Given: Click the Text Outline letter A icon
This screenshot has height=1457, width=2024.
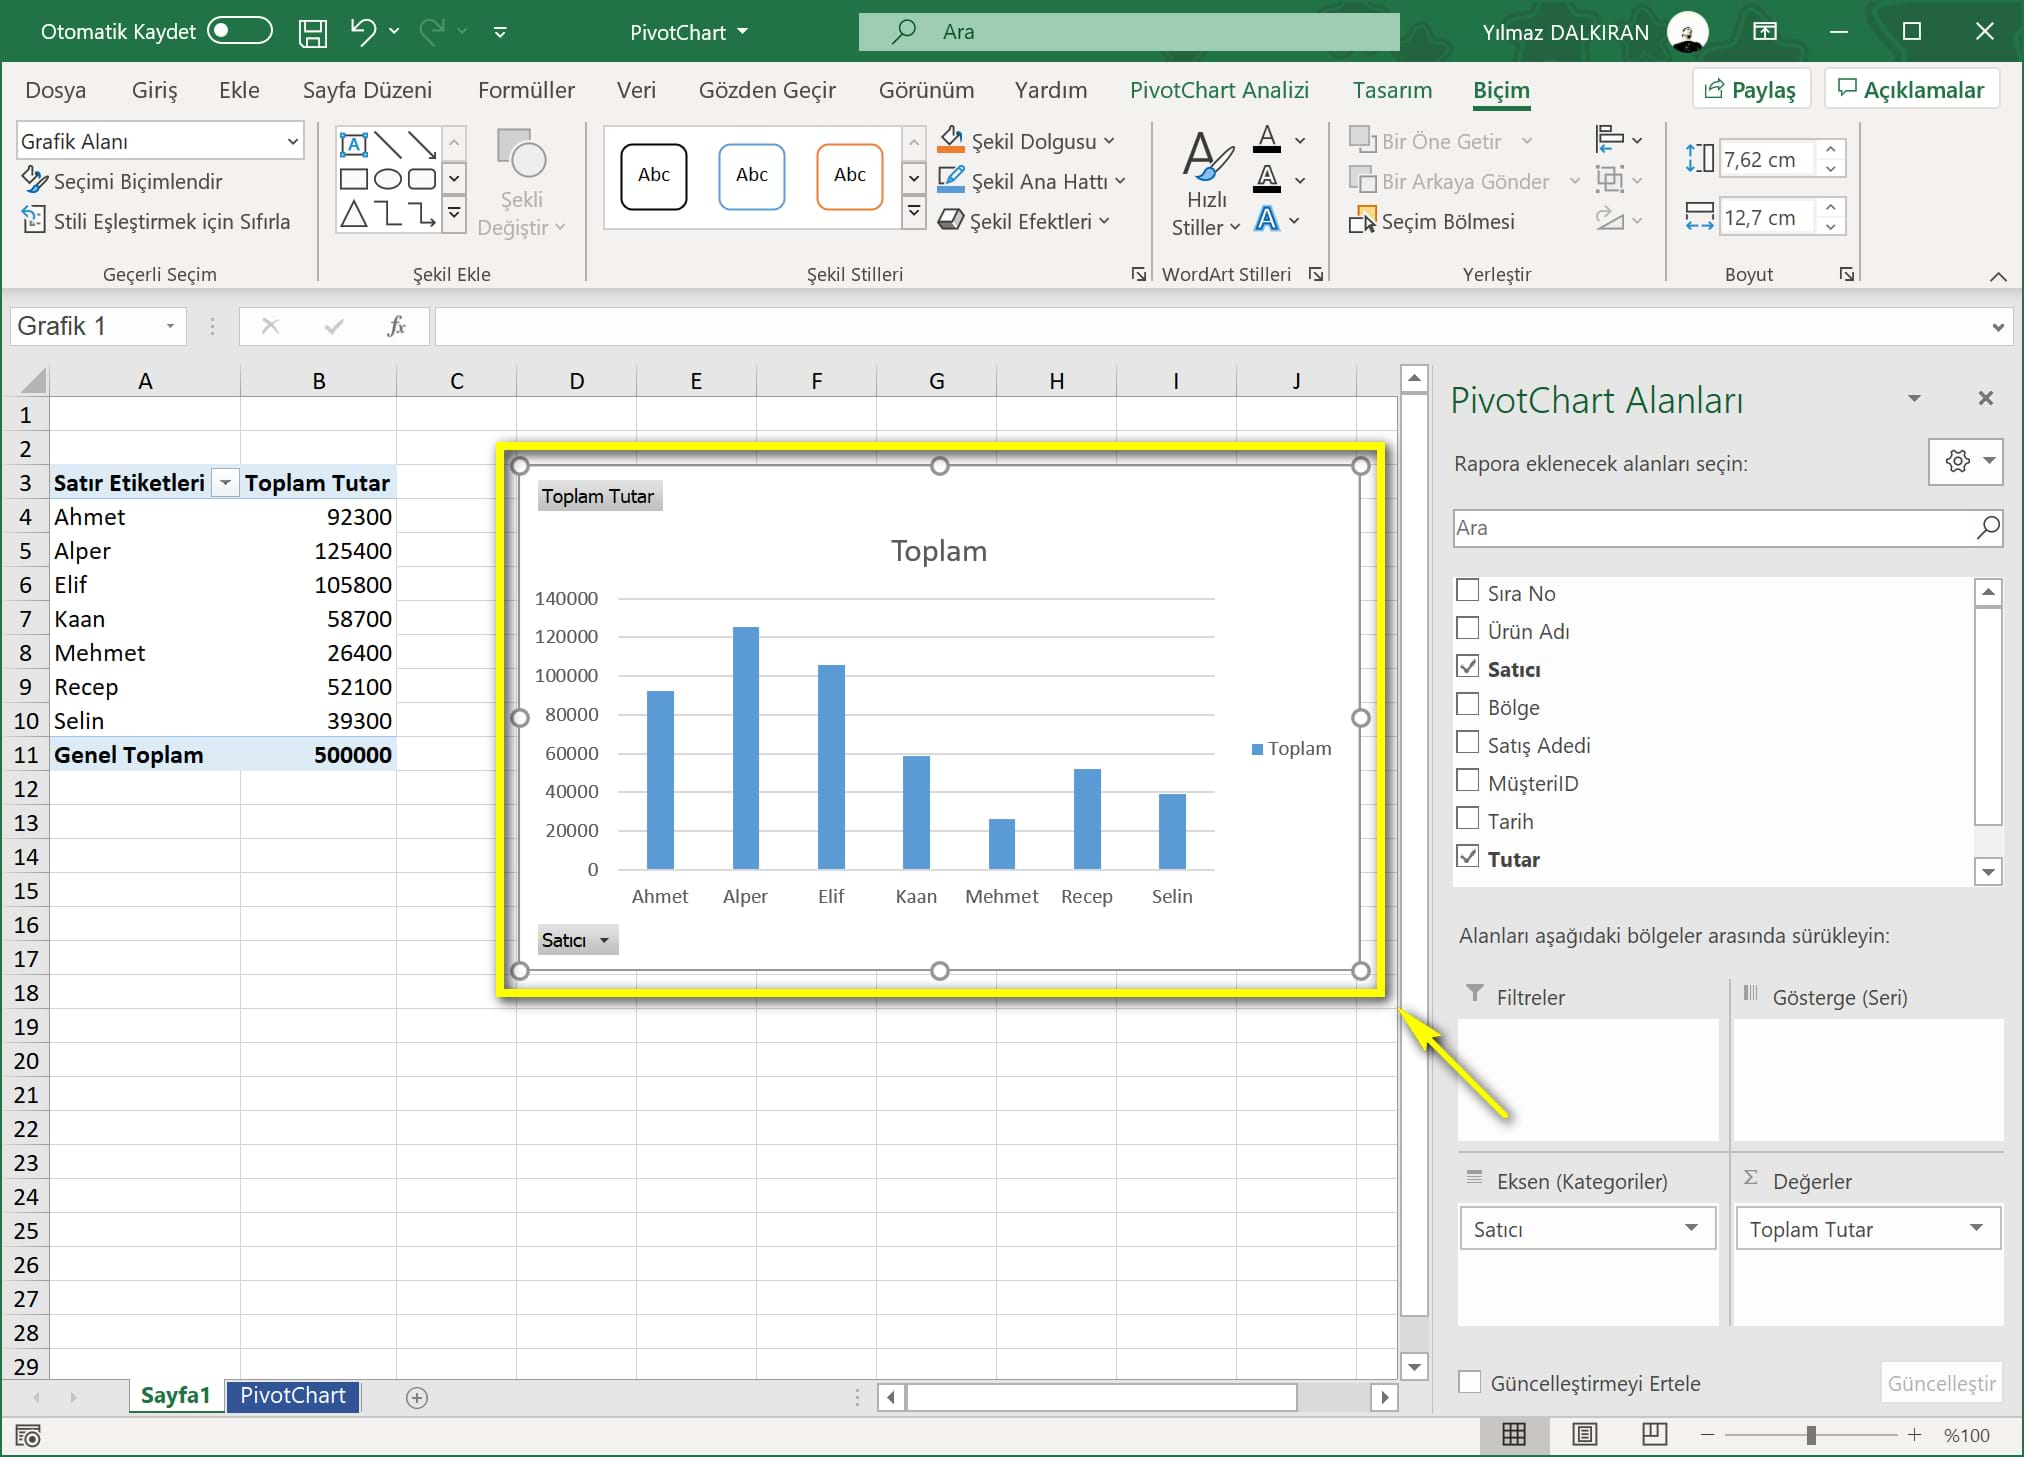Looking at the screenshot, I should [x=1267, y=179].
